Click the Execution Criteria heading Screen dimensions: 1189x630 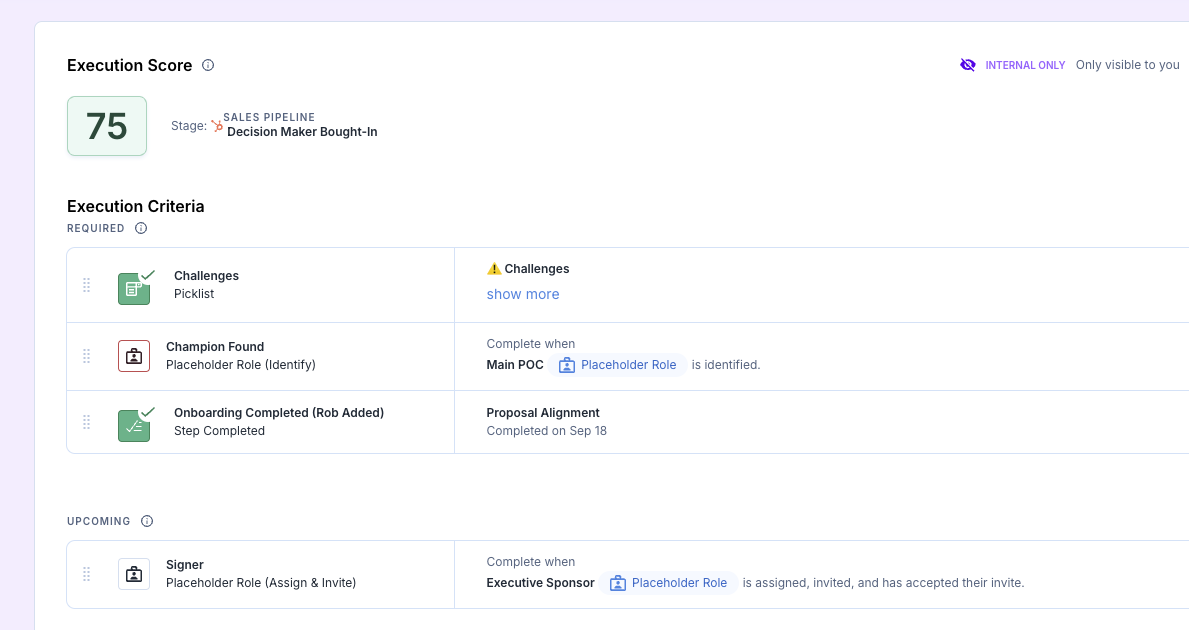136,206
